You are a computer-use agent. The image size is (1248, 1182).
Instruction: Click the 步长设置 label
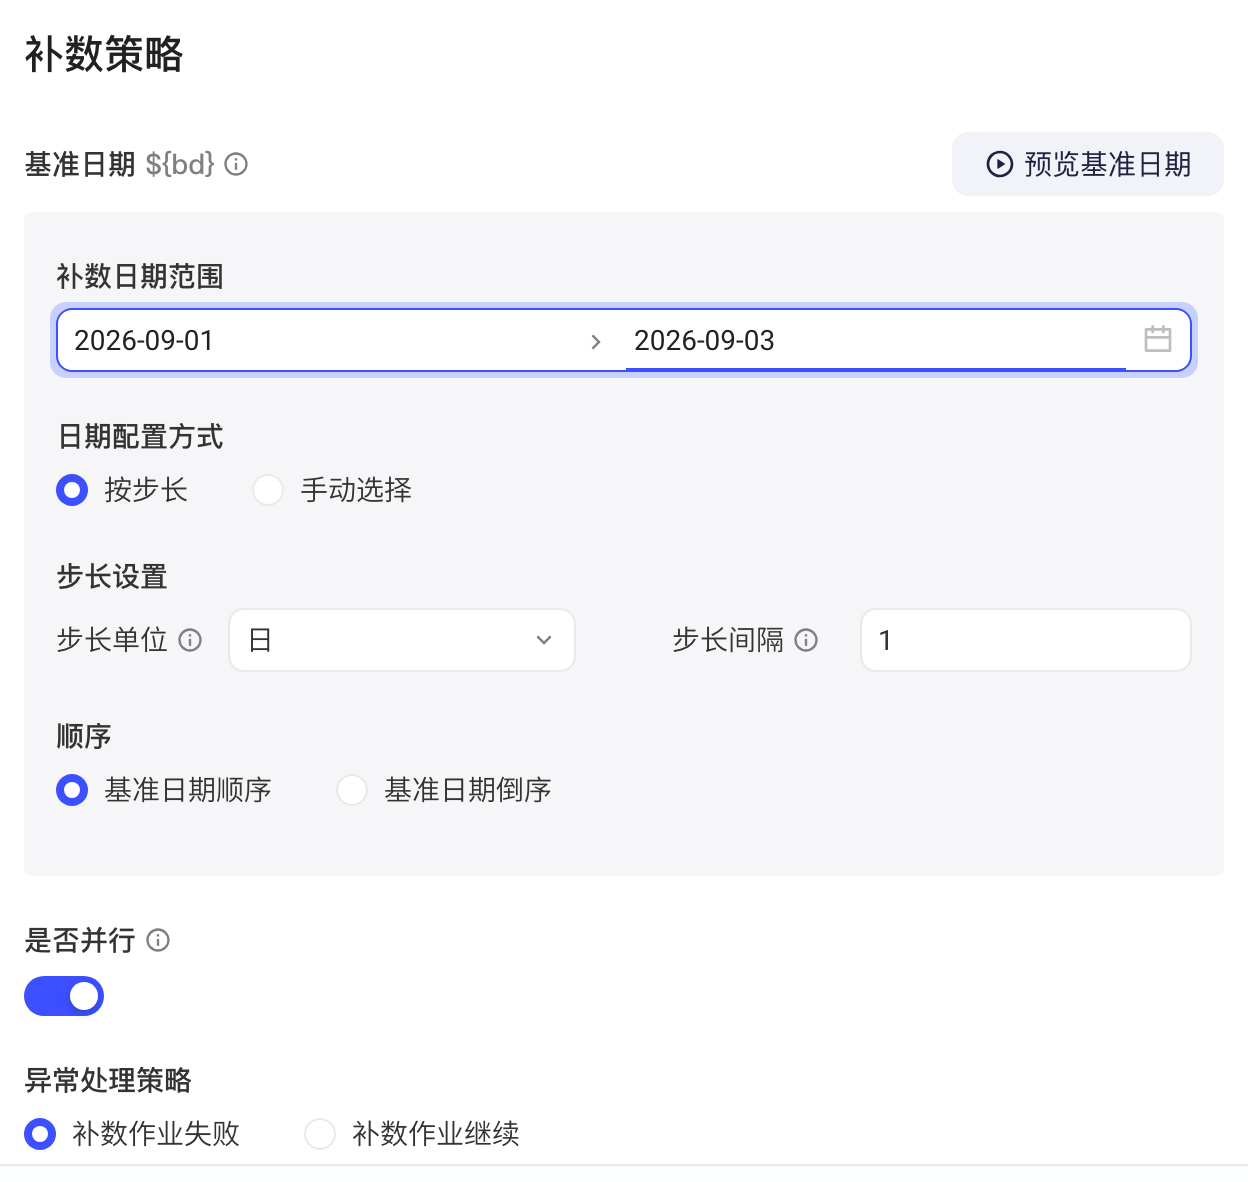click(x=112, y=577)
